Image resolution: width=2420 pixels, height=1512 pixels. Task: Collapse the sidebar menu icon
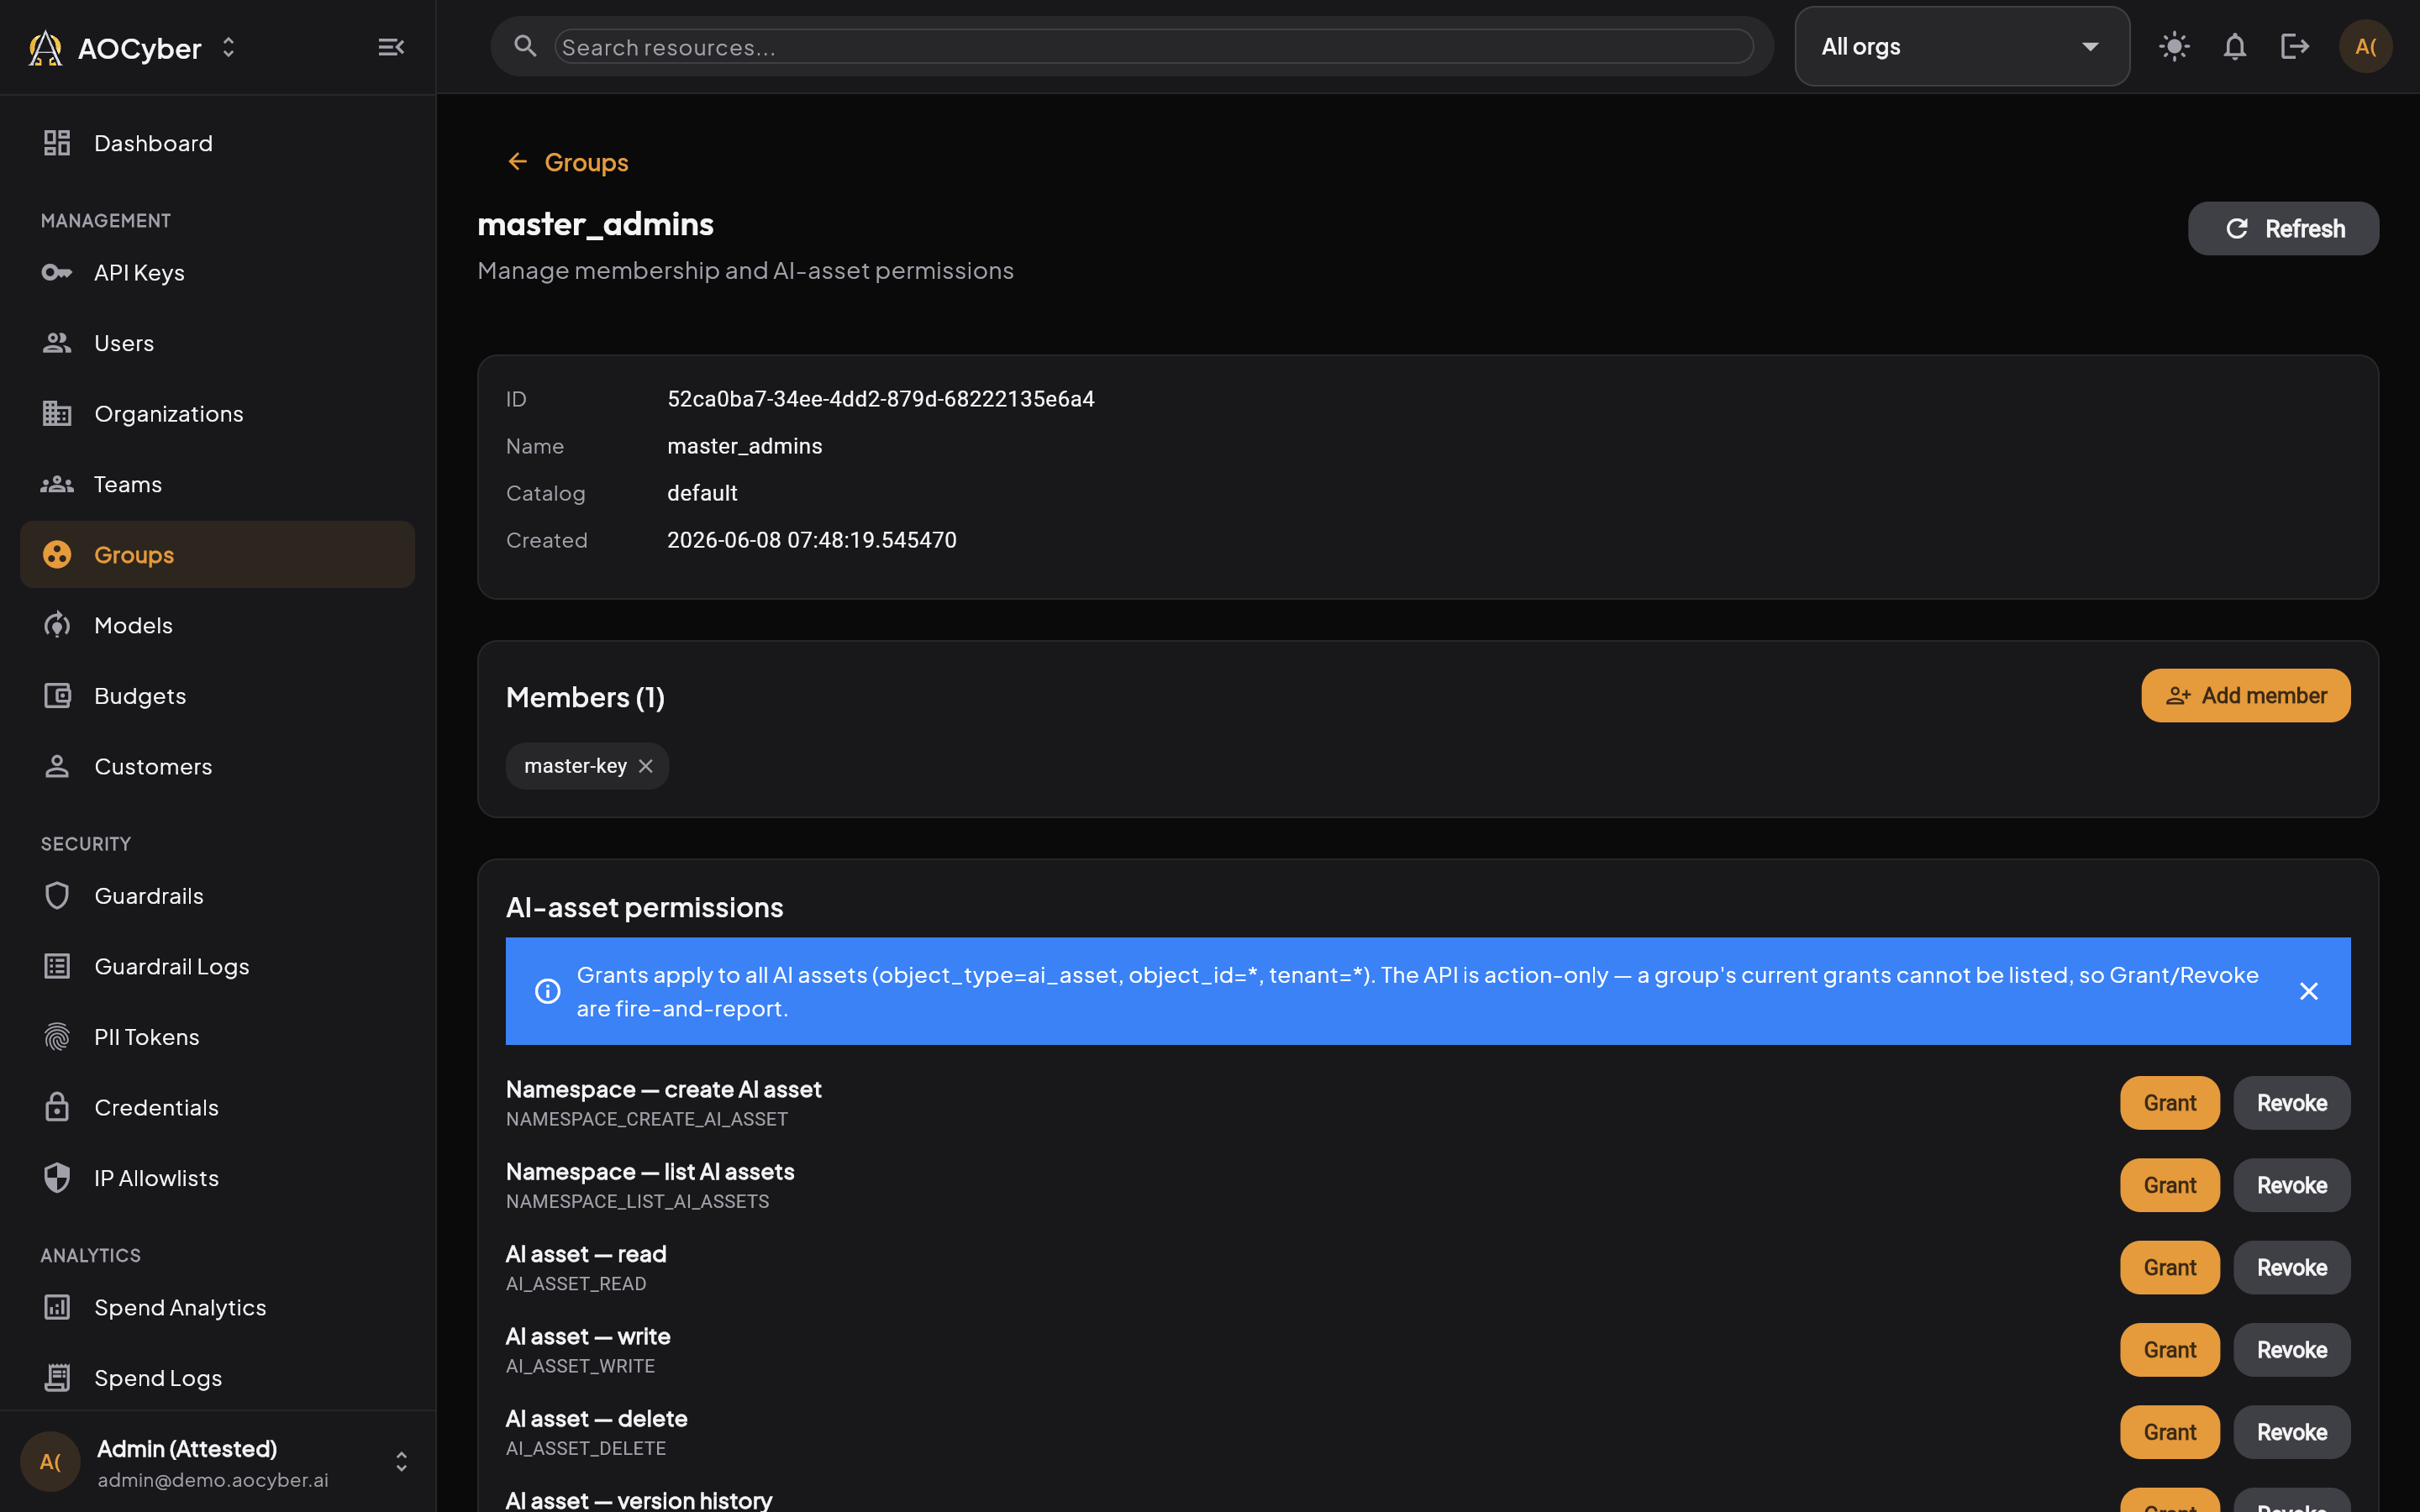click(x=391, y=47)
